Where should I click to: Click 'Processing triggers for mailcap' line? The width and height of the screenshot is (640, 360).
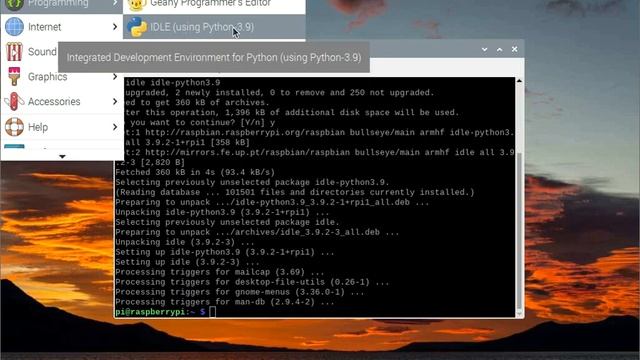coord(220,272)
